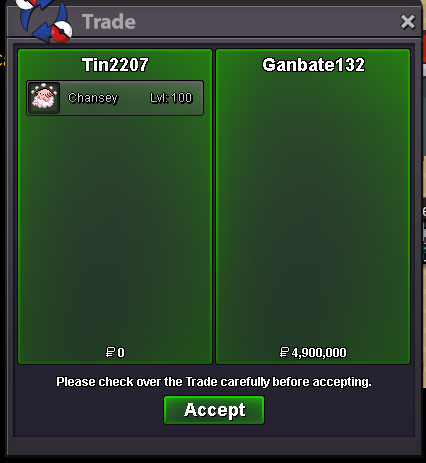Click the Chansey name label
426x463 pixels.
tap(93, 98)
